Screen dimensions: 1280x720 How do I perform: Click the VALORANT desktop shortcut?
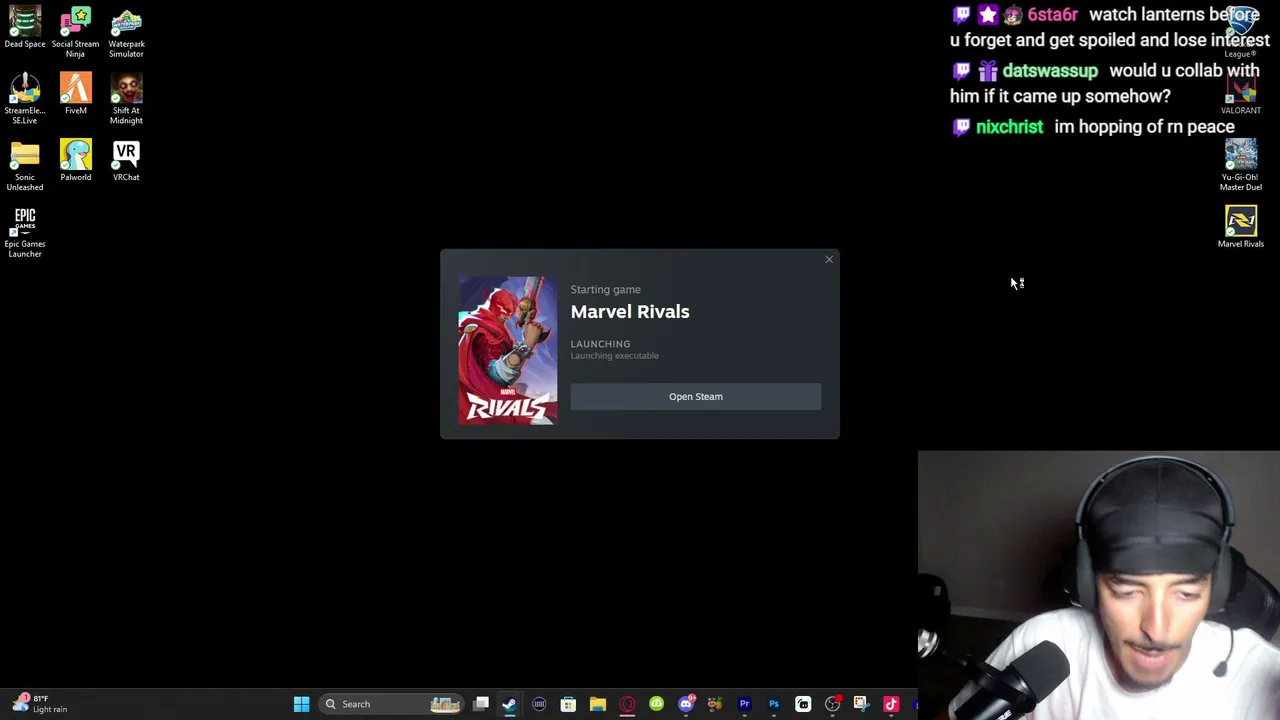[1241, 94]
